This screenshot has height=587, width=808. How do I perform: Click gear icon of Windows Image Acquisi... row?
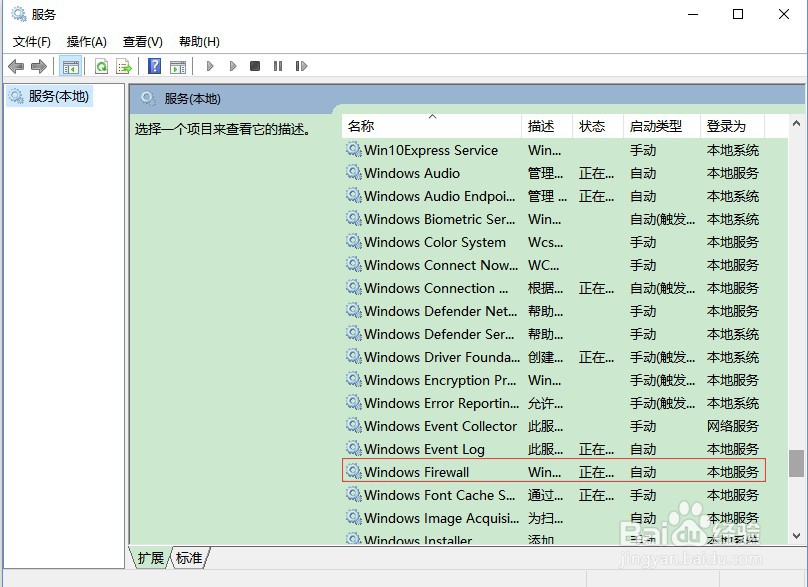(354, 517)
